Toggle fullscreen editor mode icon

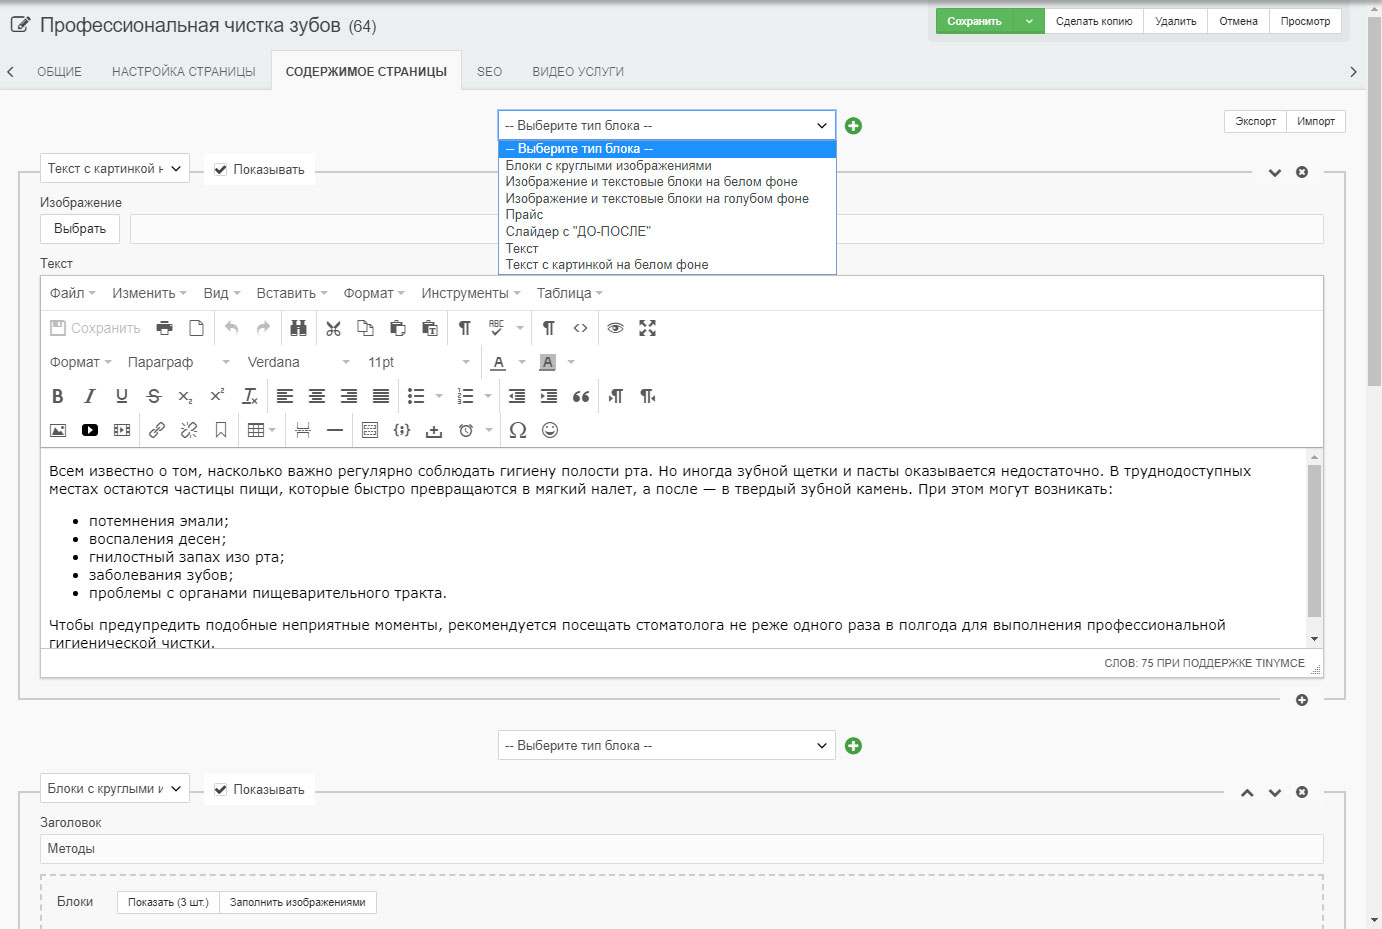(x=648, y=328)
